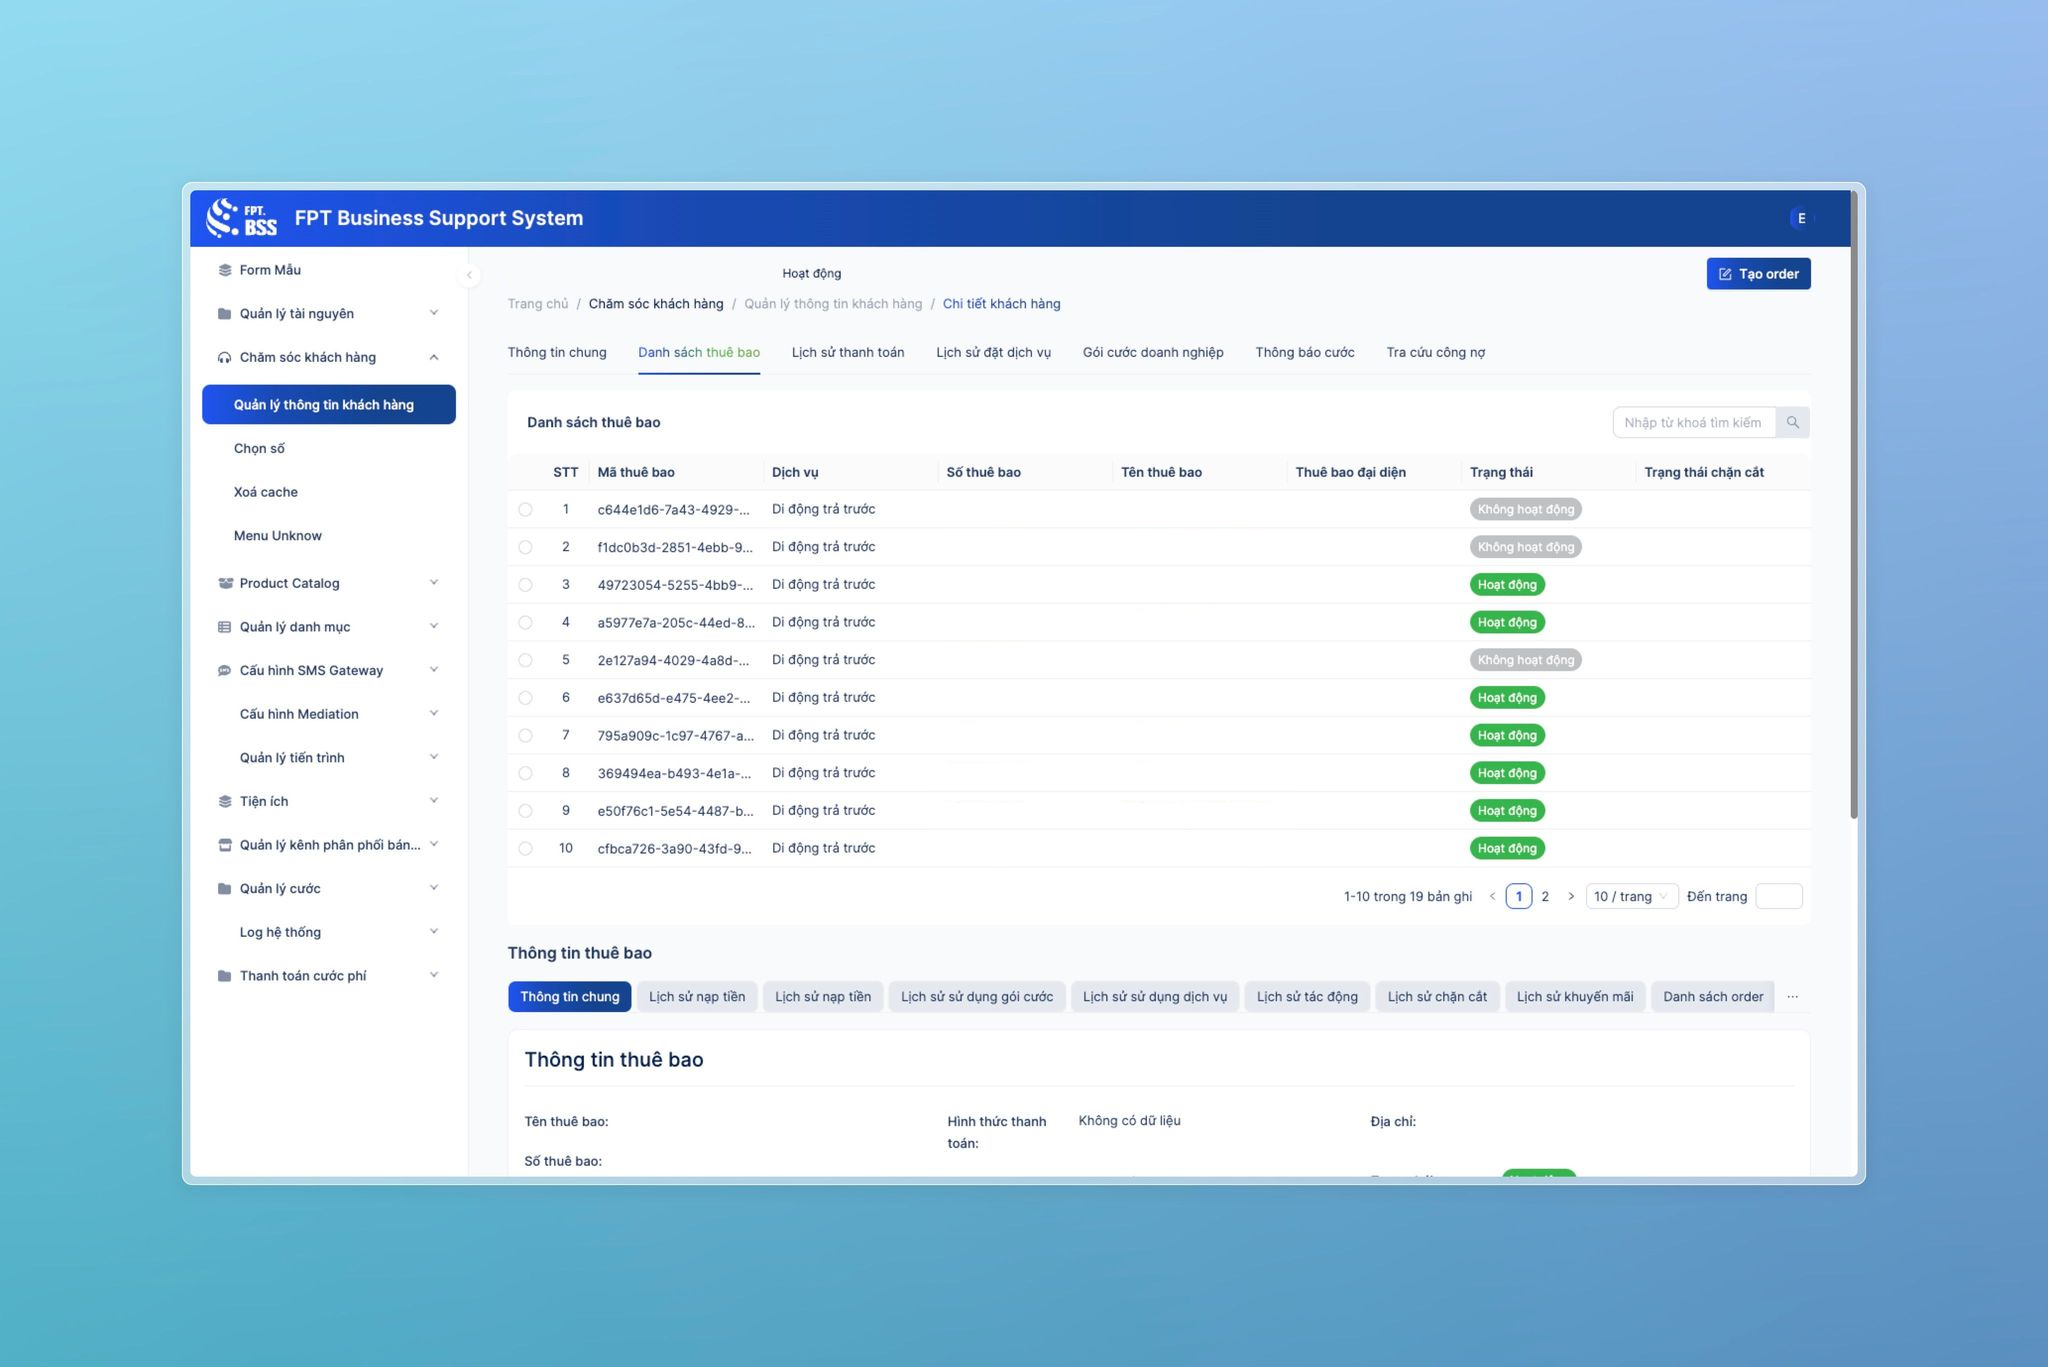Open Lịch sử sử dụng gói cước tab button

[x=977, y=997]
